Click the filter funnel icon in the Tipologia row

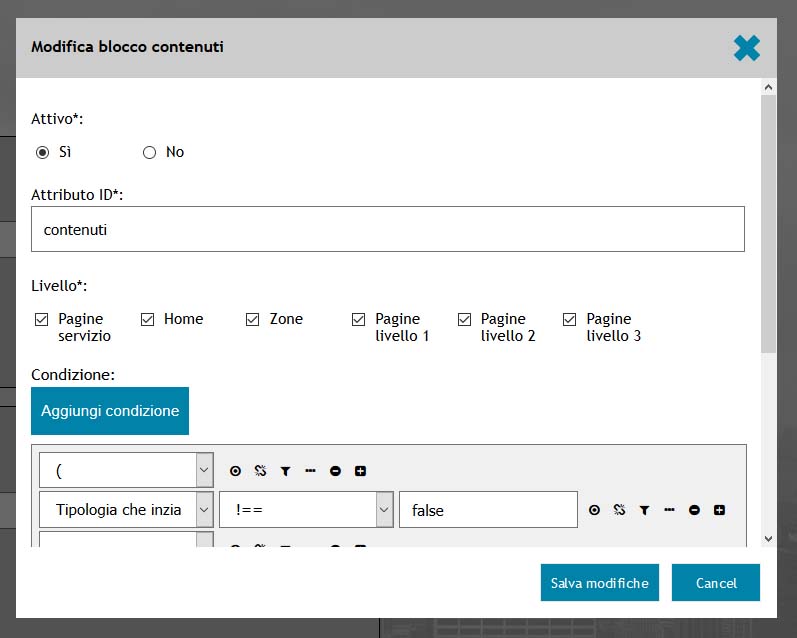point(644,510)
